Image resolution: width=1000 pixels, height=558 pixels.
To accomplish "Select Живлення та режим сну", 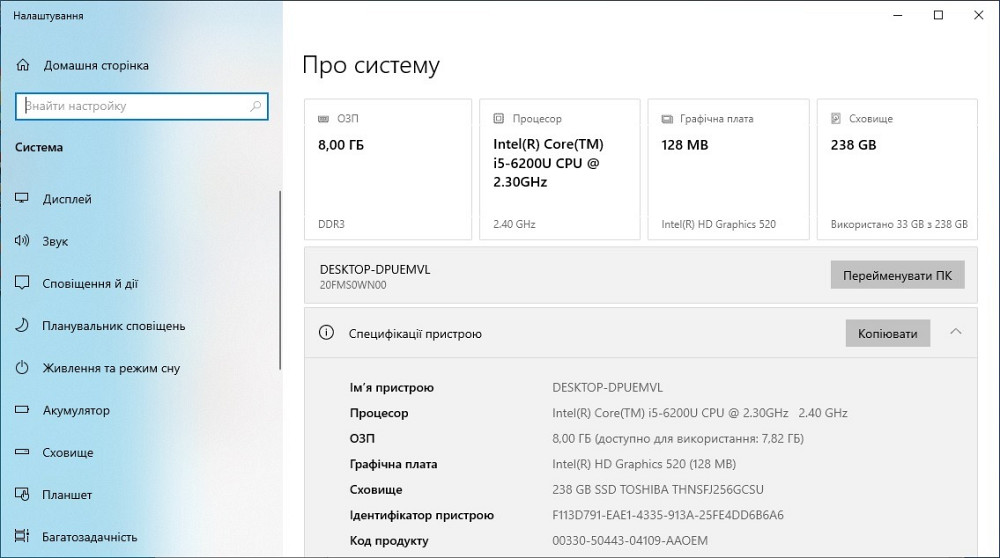I will click(x=111, y=368).
